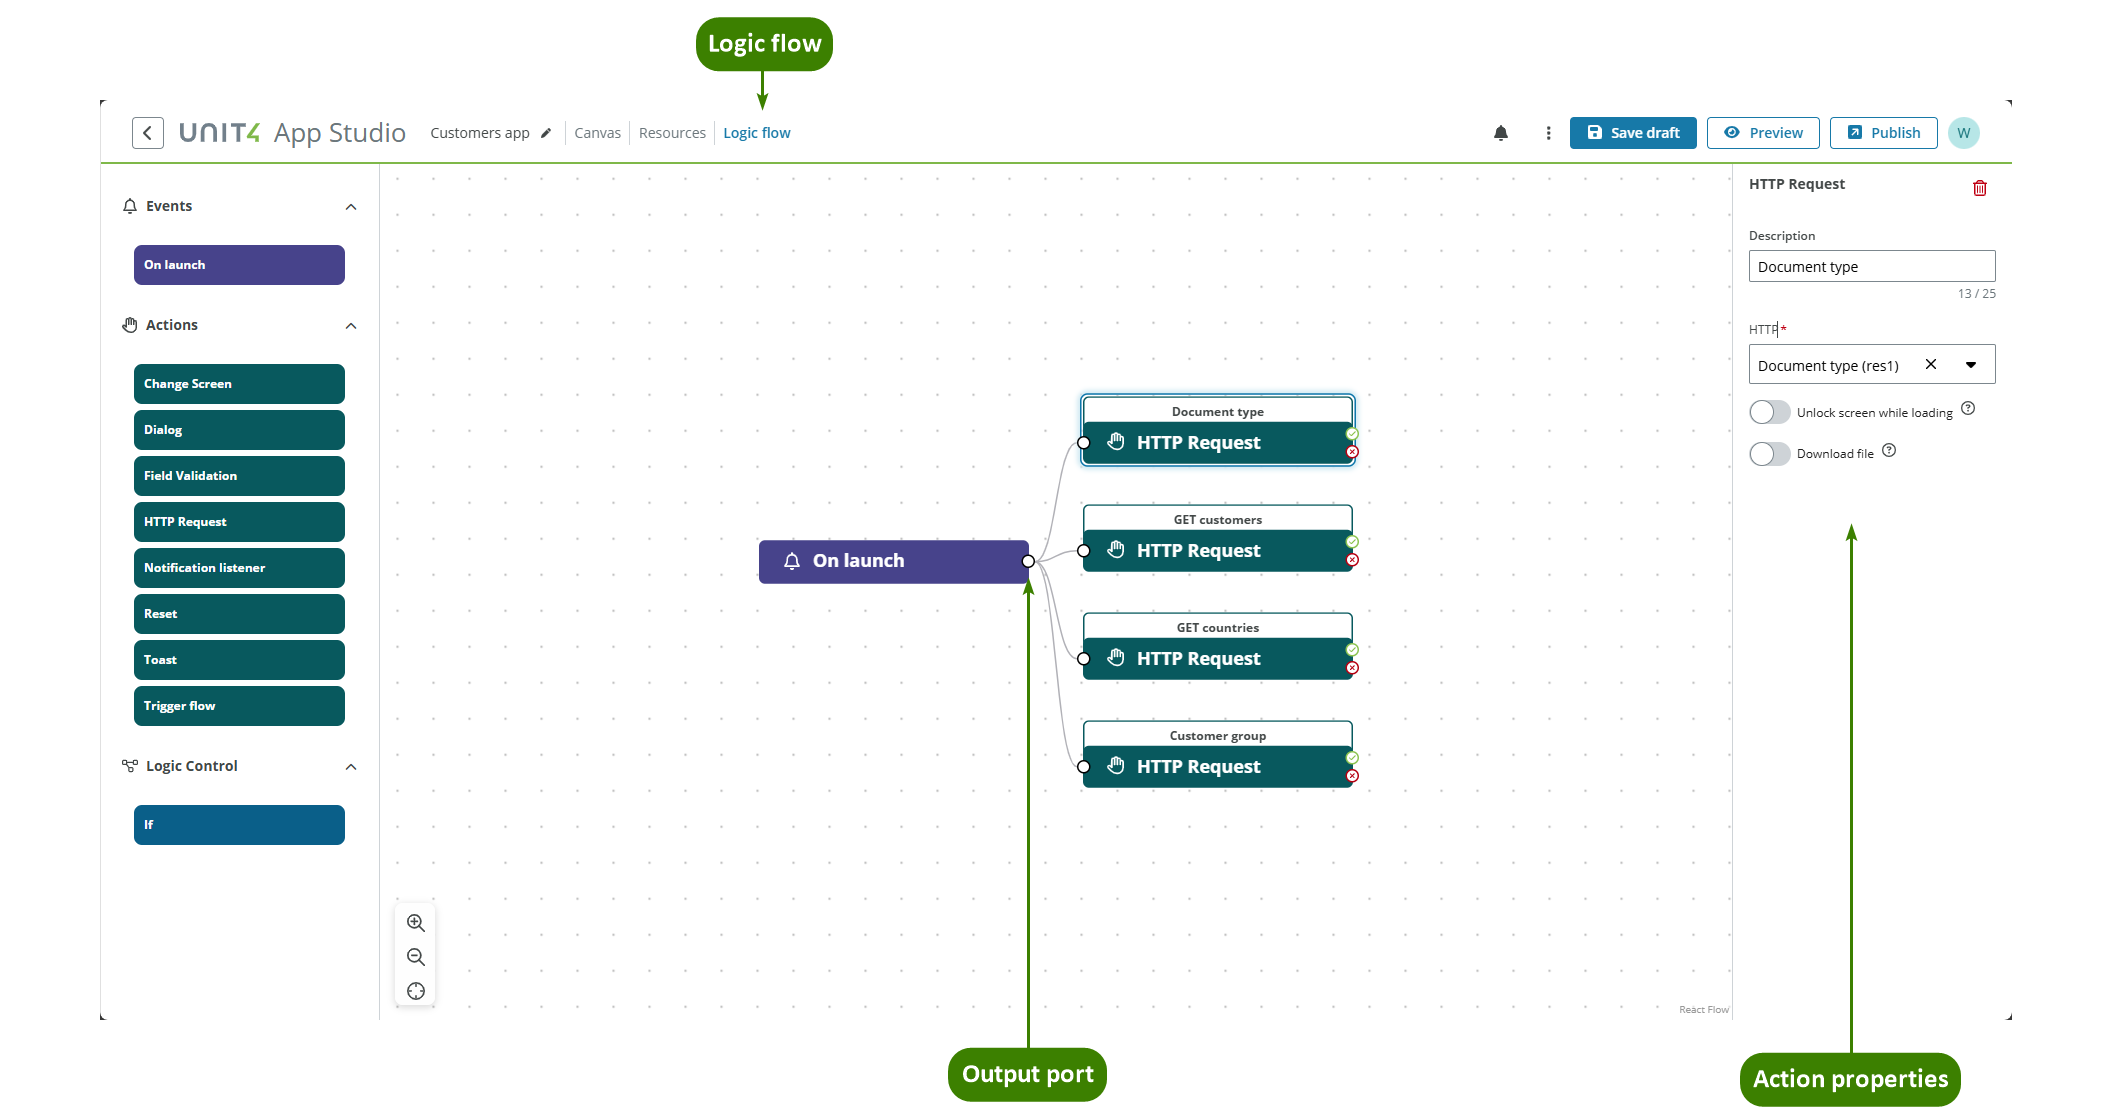The image size is (2112, 1120).
Task: Open help for Unlock screen while loading
Action: [x=1968, y=409]
